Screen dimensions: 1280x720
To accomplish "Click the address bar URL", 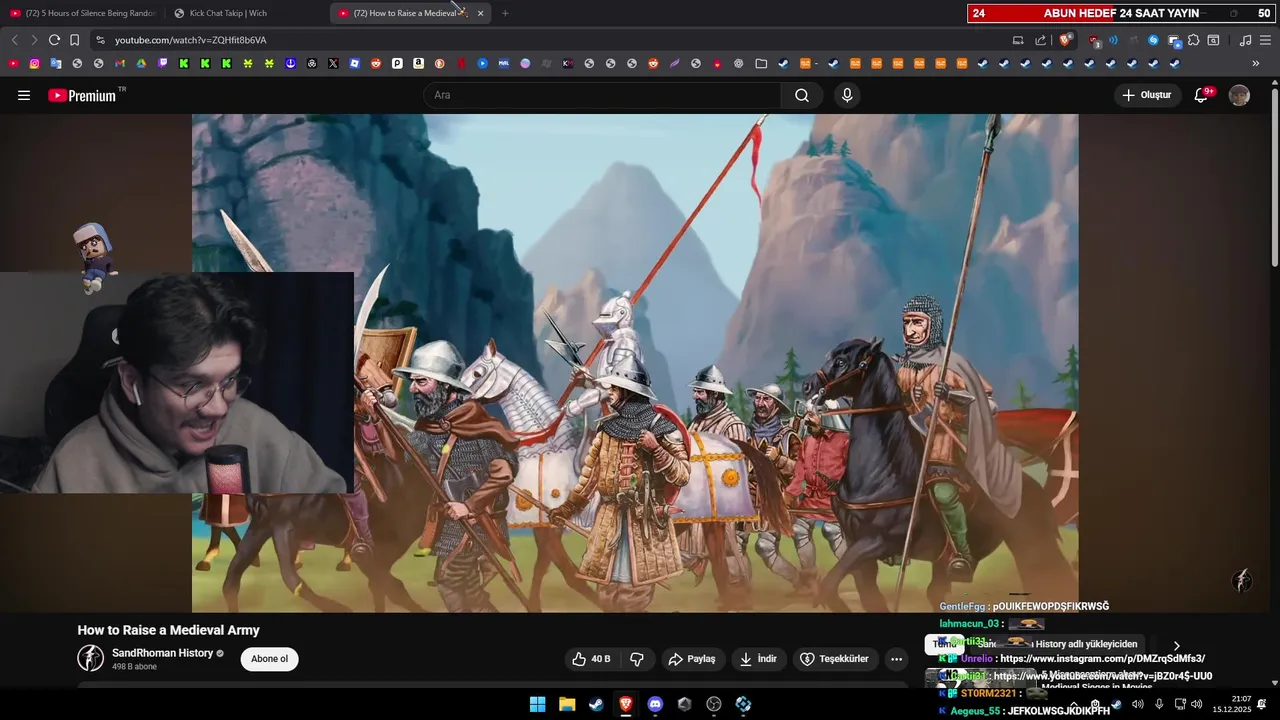I will coord(190,40).
